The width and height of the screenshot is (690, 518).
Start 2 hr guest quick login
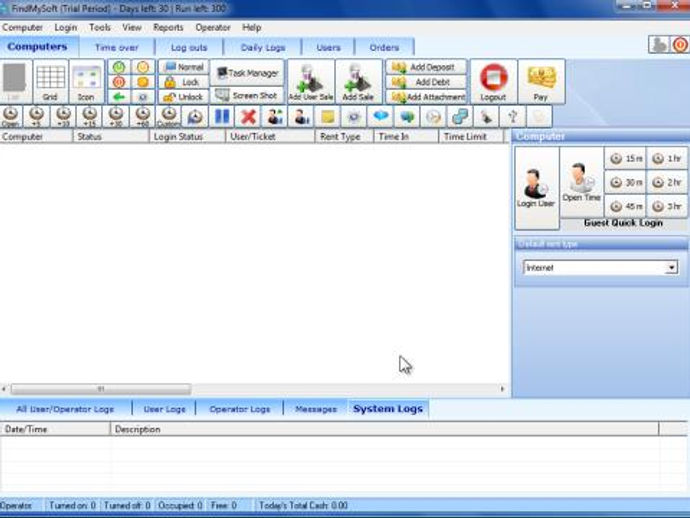coord(666,182)
